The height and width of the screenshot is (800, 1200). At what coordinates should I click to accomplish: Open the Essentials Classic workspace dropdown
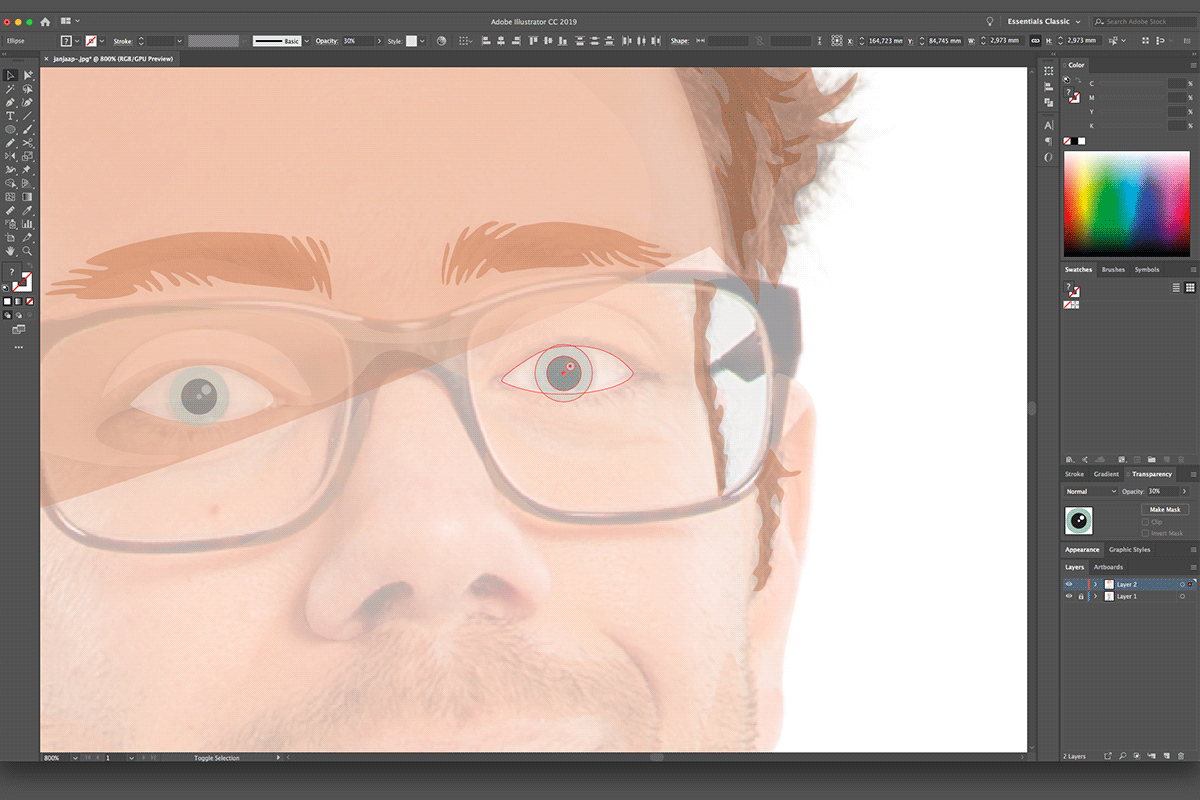point(1044,21)
